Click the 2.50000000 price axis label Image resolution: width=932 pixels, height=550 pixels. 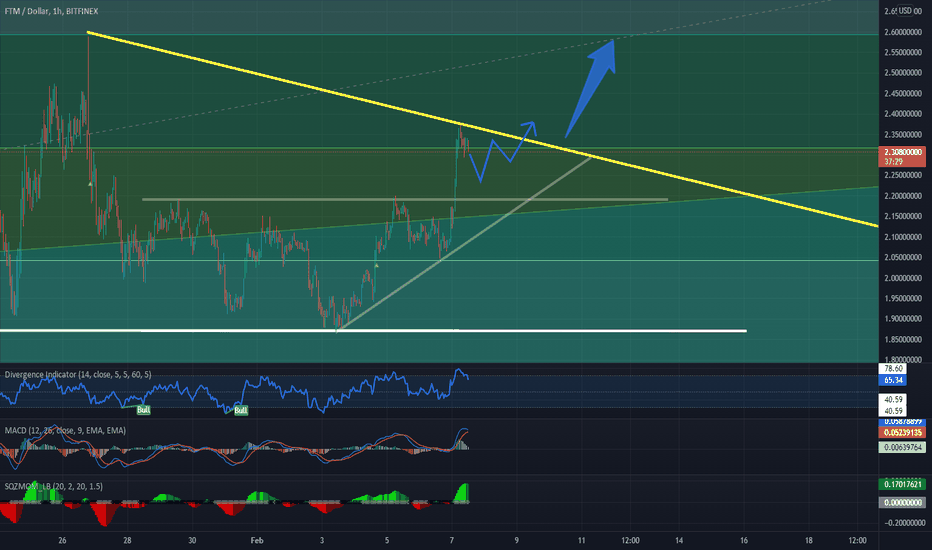coord(903,73)
